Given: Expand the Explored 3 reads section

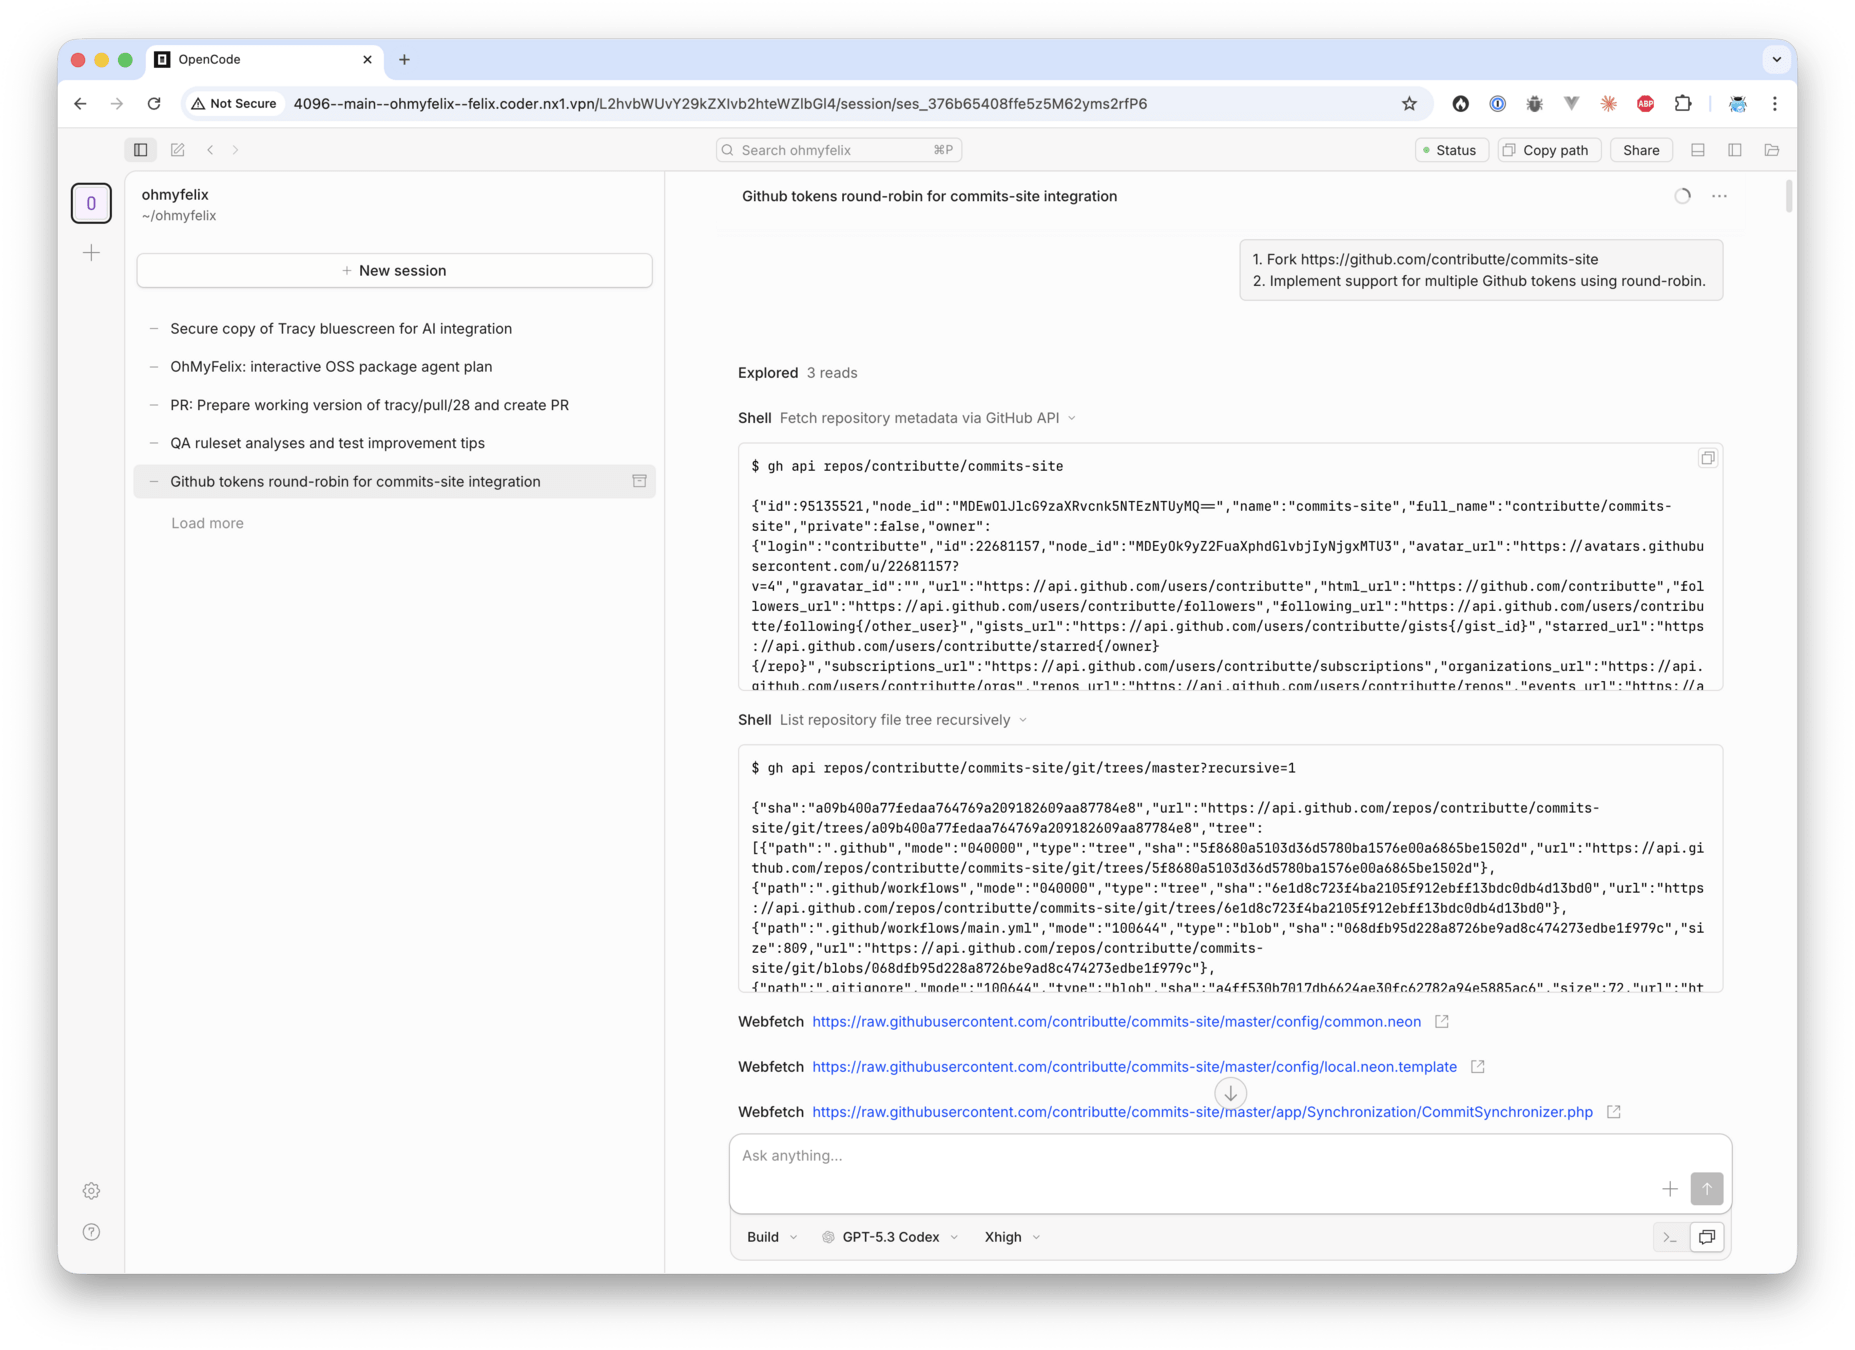Looking at the screenshot, I should pos(798,373).
